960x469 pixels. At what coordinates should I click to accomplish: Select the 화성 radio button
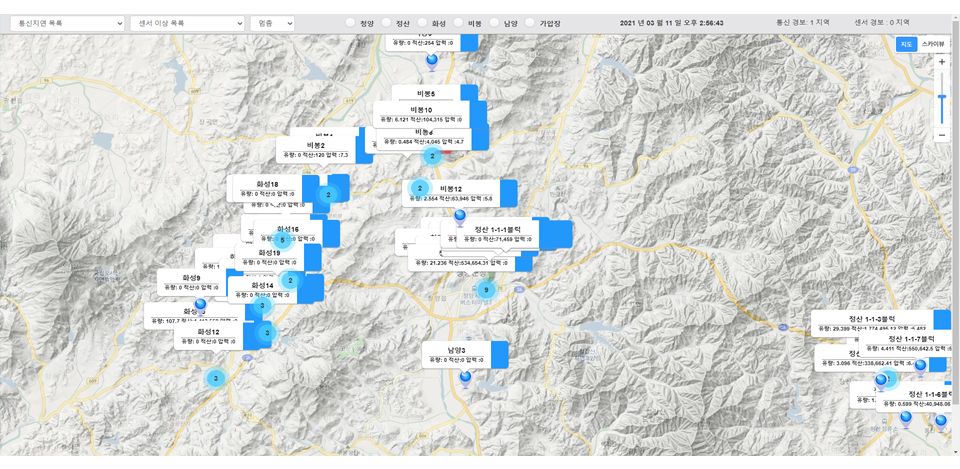(x=423, y=22)
